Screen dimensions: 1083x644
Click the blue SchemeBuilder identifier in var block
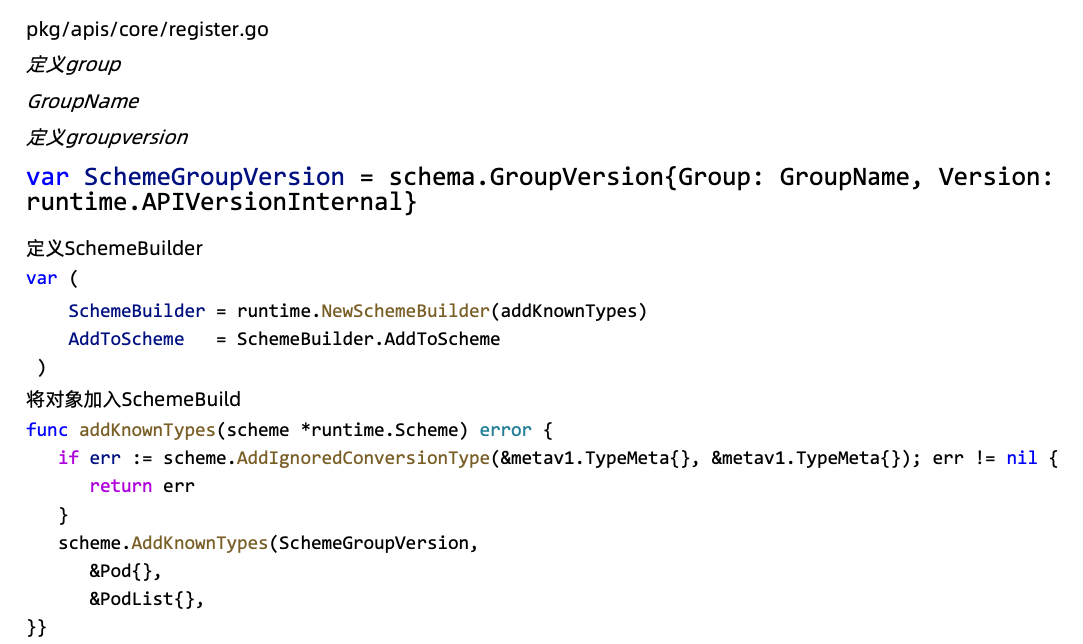pyautogui.click(x=137, y=311)
